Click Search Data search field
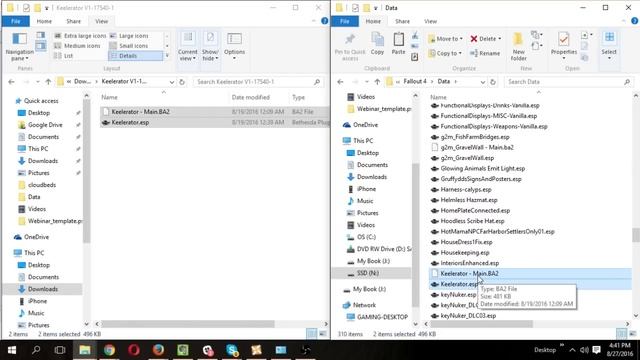 pyautogui.click(x=570, y=82)
